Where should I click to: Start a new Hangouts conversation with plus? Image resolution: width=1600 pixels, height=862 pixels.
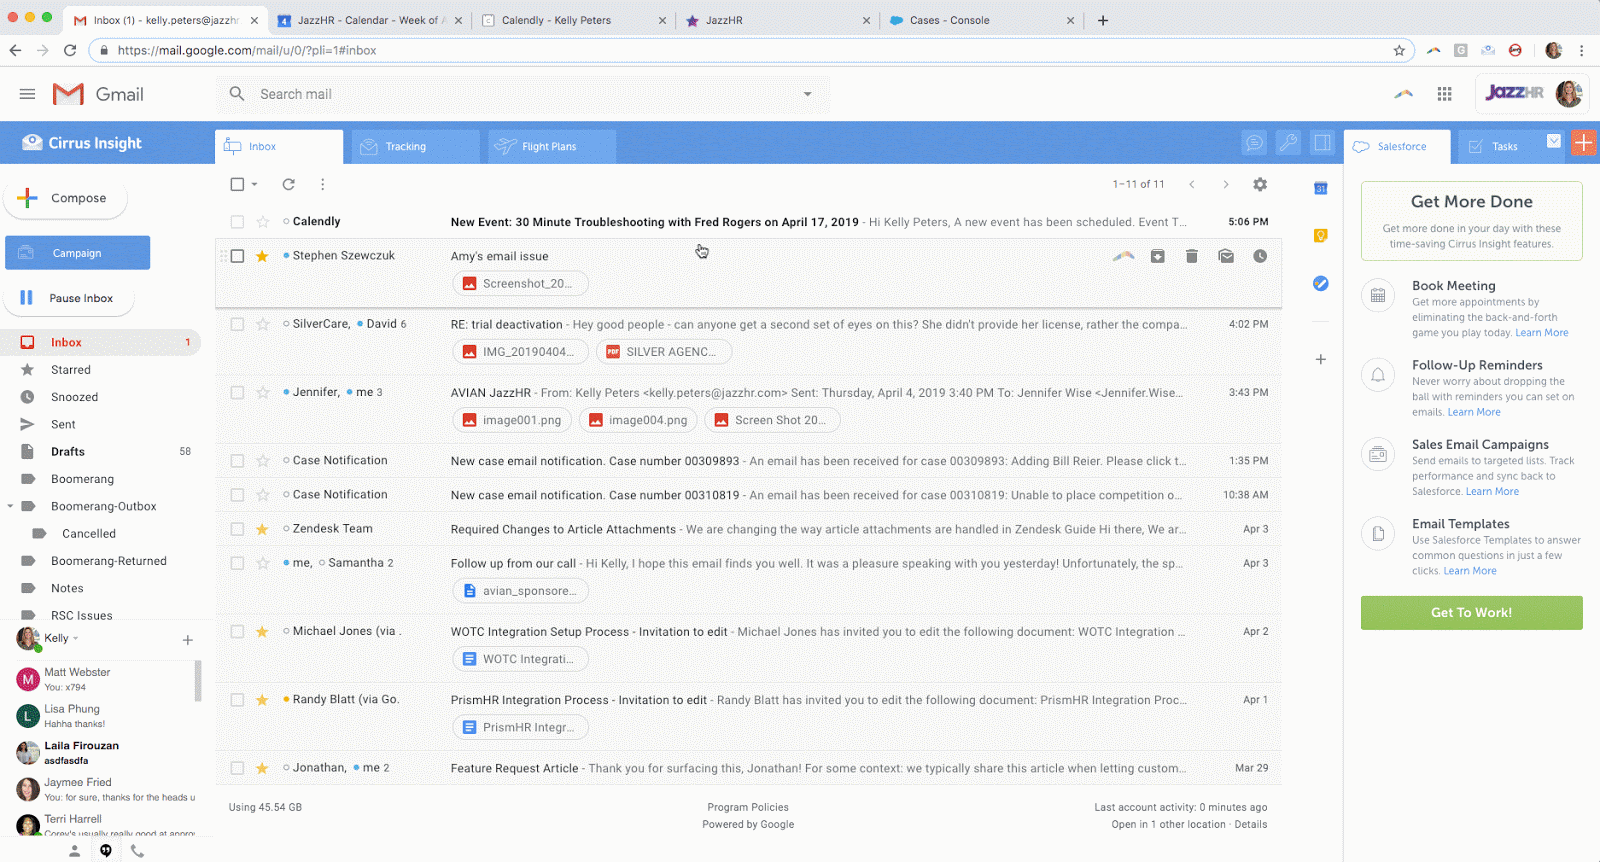pos(187,640)
